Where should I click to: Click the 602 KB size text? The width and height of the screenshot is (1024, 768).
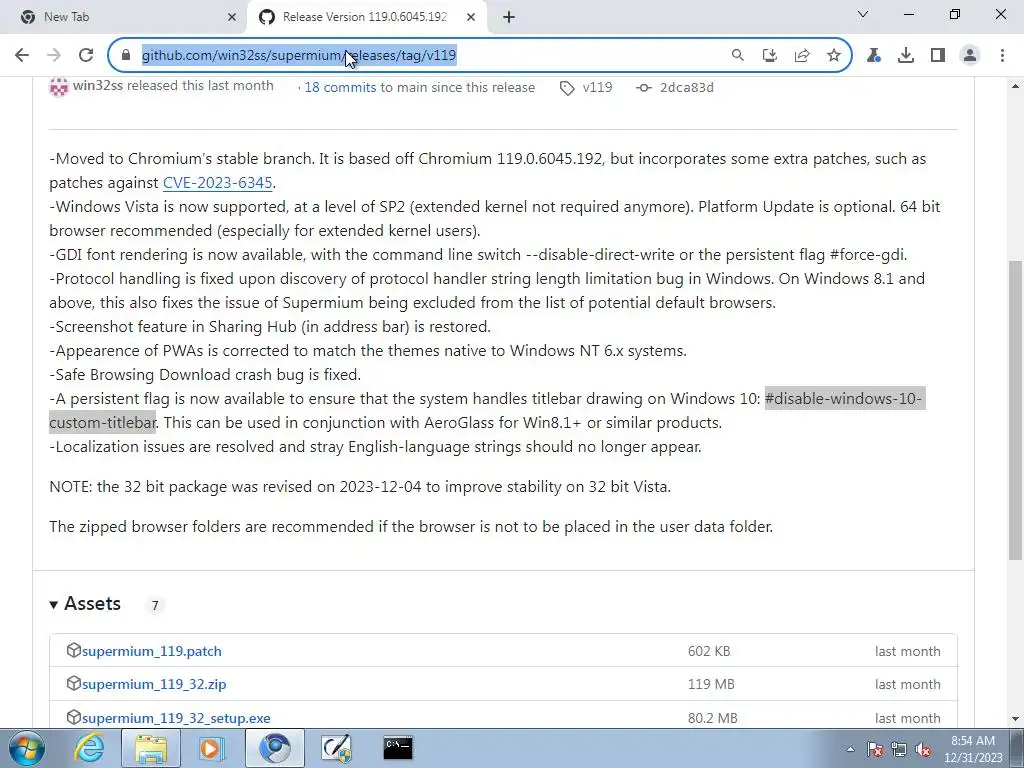pos(709,651)
